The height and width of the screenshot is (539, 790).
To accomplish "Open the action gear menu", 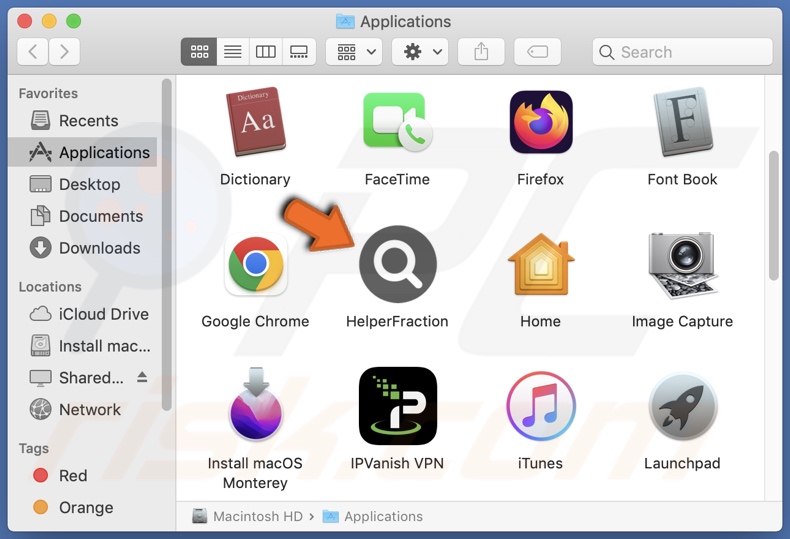I will coord(421,51).
